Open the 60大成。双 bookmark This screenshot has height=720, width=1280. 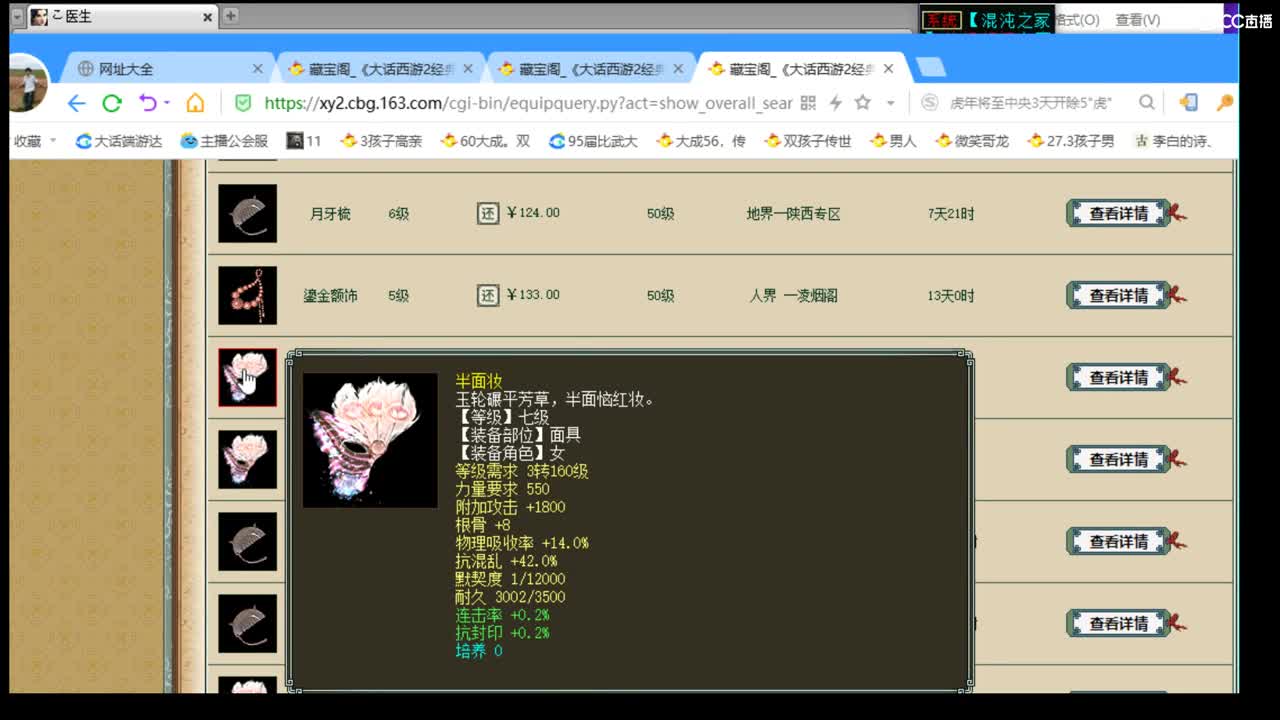pos(485,141)
